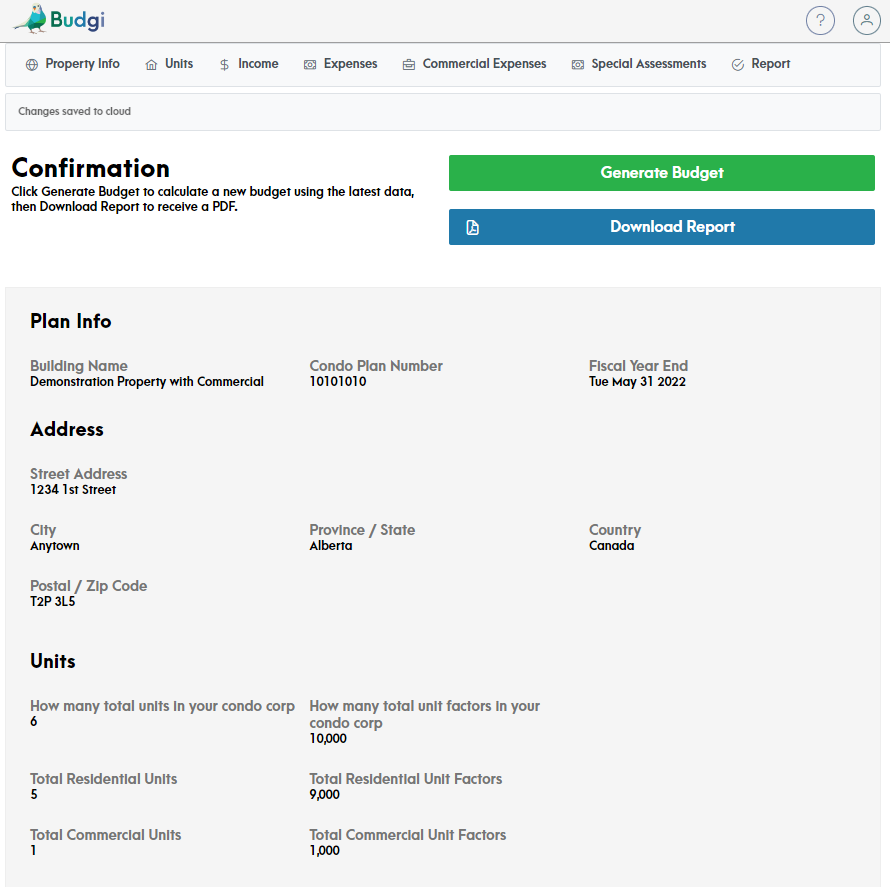Screen dimensions: 890x887
Task: Click the briefcase icon beside Commercial Expenses
Action: [x=409, y=65]
